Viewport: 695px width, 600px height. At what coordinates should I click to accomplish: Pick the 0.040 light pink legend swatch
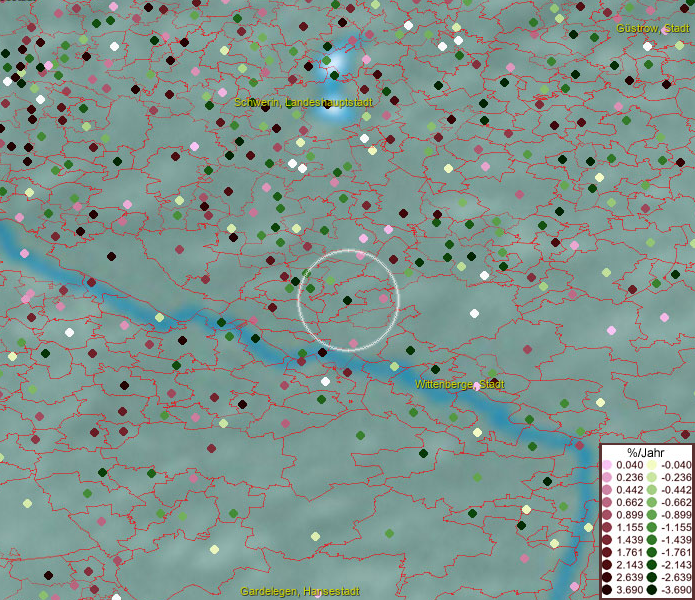pos(607,465)
